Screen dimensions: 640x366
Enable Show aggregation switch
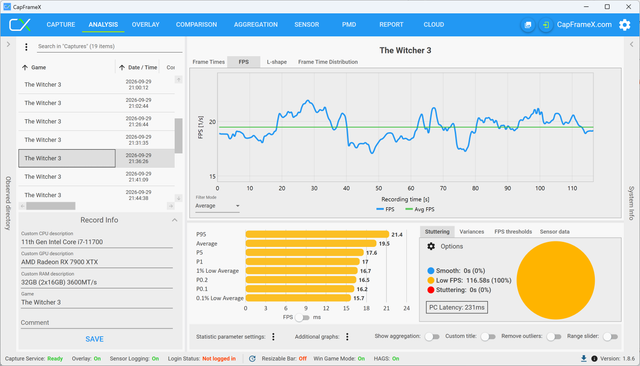click(432, 337)
